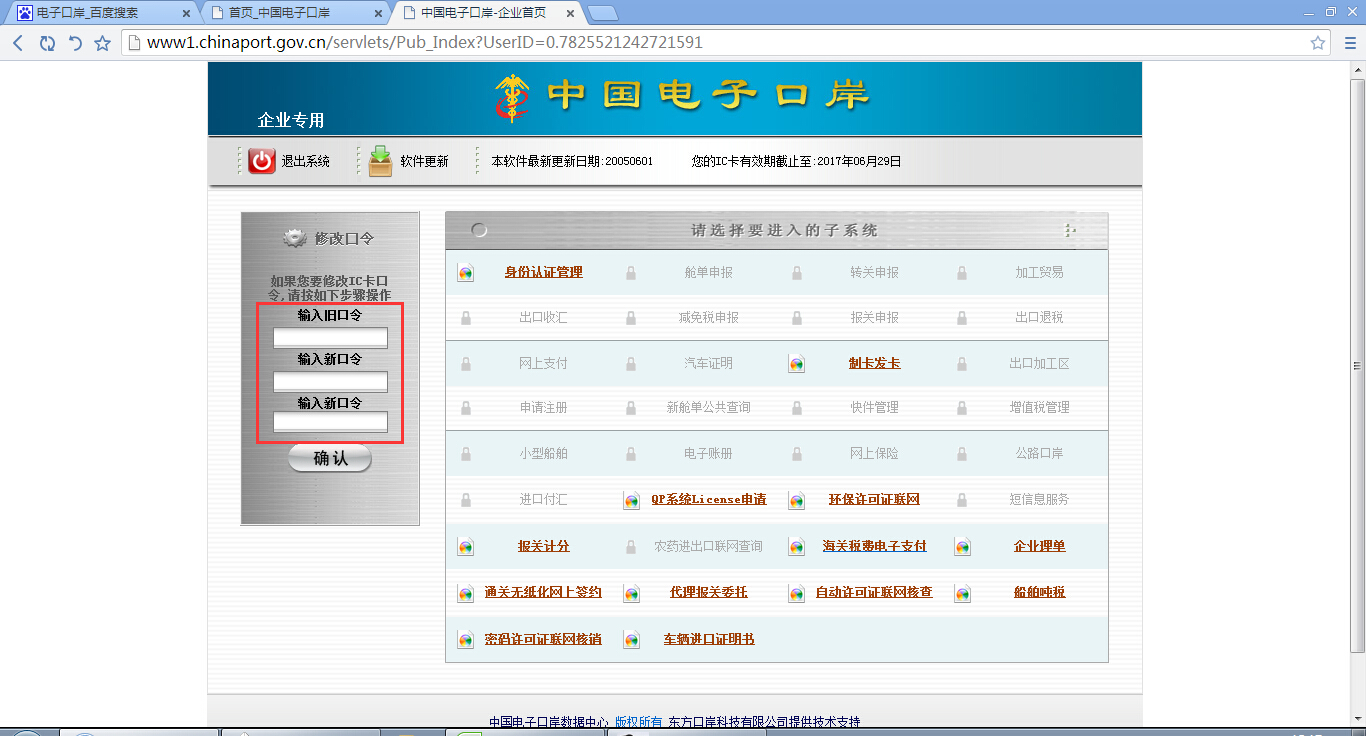Image resolution: width=1366 pixels, height=736 pixels.
Task: Open 制卡发卡 link
Action: tap(874, 363)
